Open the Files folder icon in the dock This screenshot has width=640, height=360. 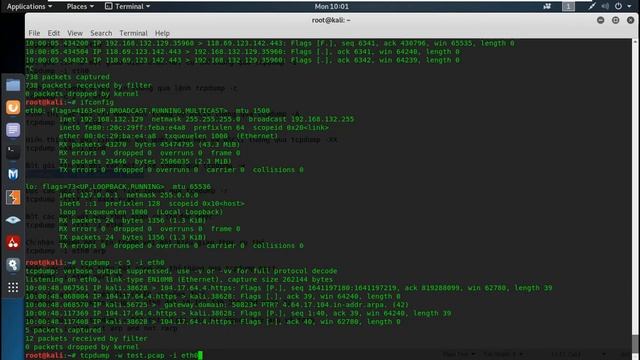point(13,85)
